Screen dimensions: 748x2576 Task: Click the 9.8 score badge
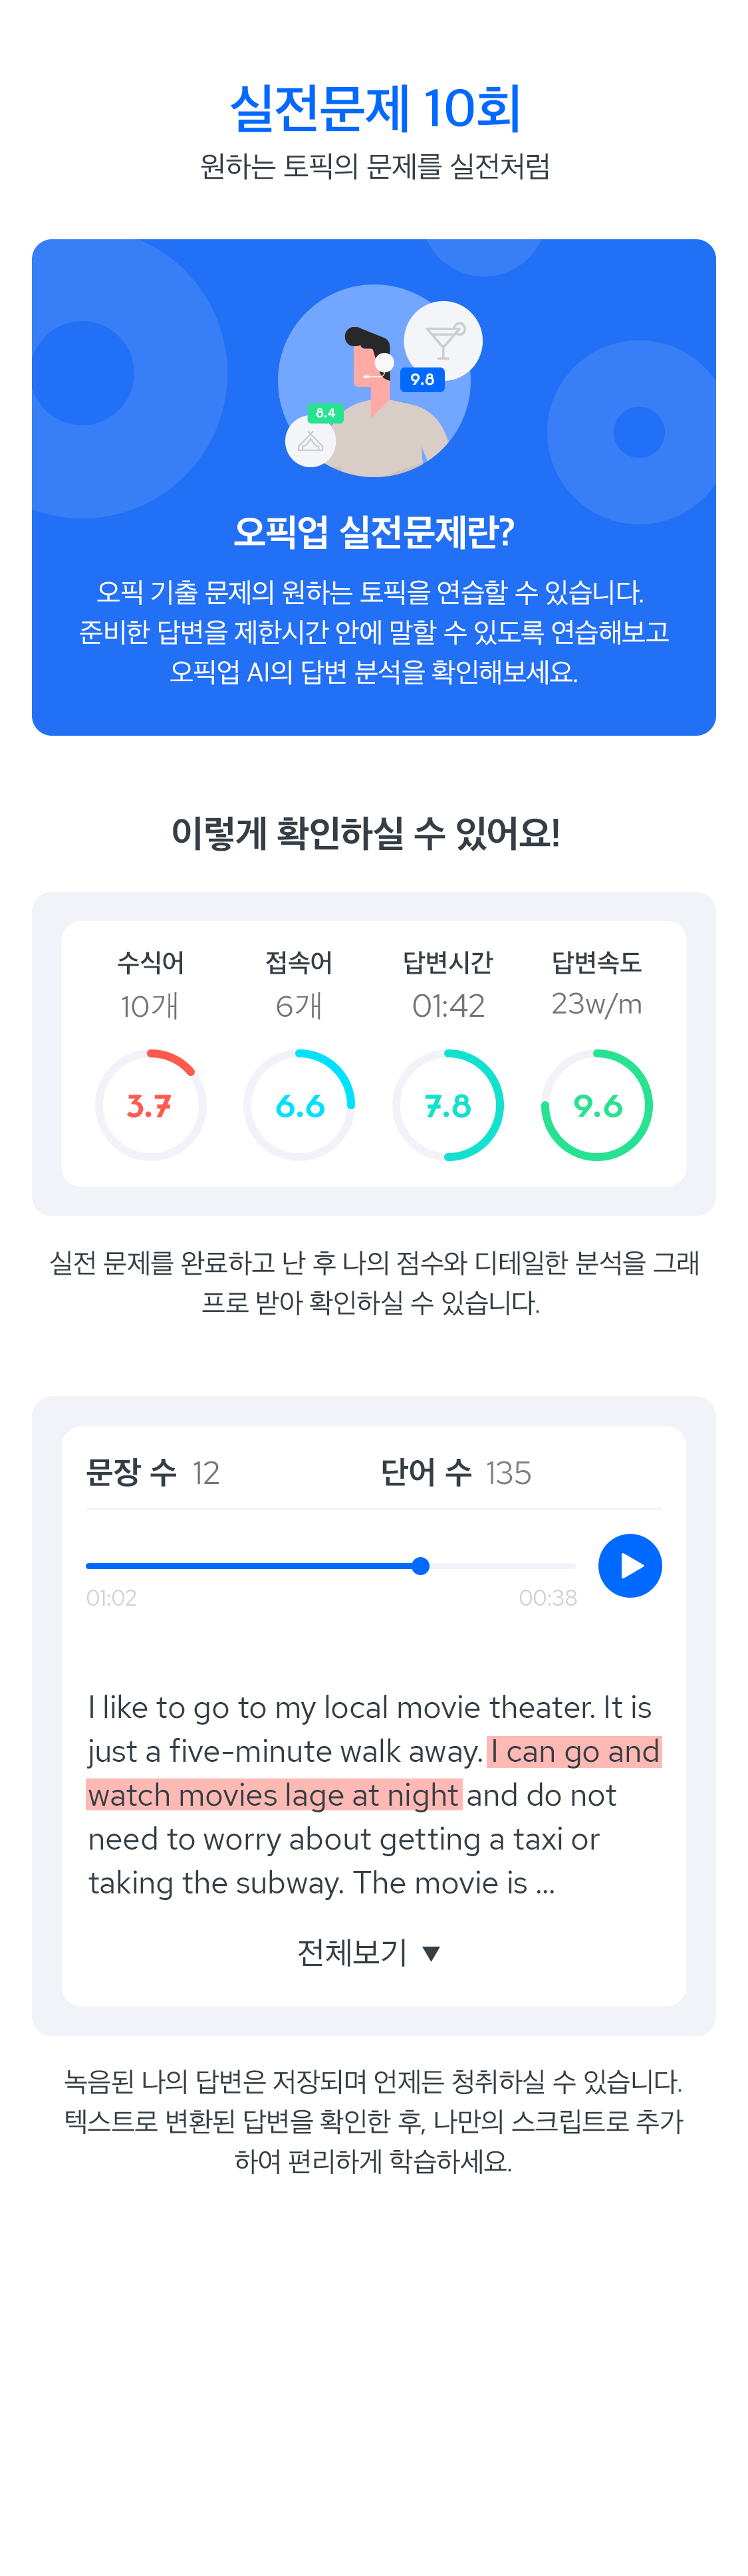point(422,380)
